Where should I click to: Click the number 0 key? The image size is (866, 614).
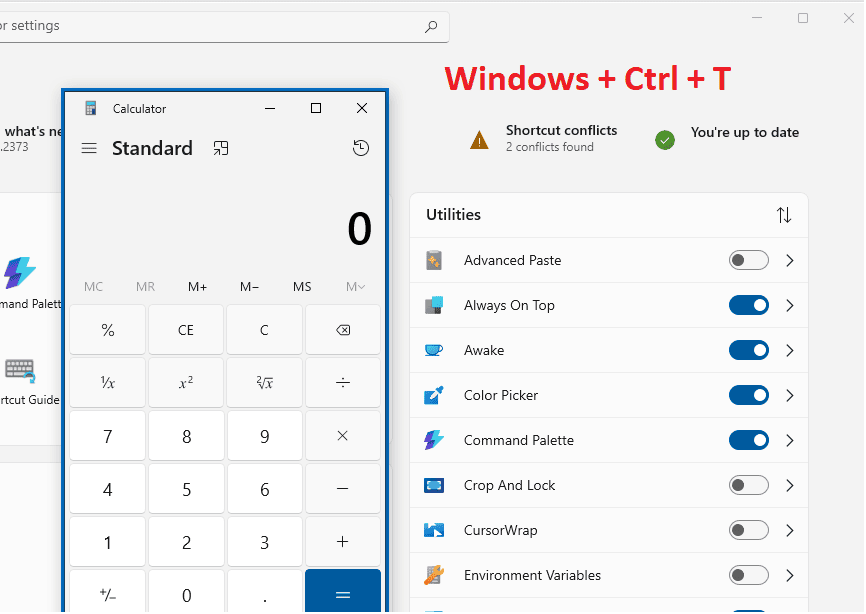click(186, 592)
